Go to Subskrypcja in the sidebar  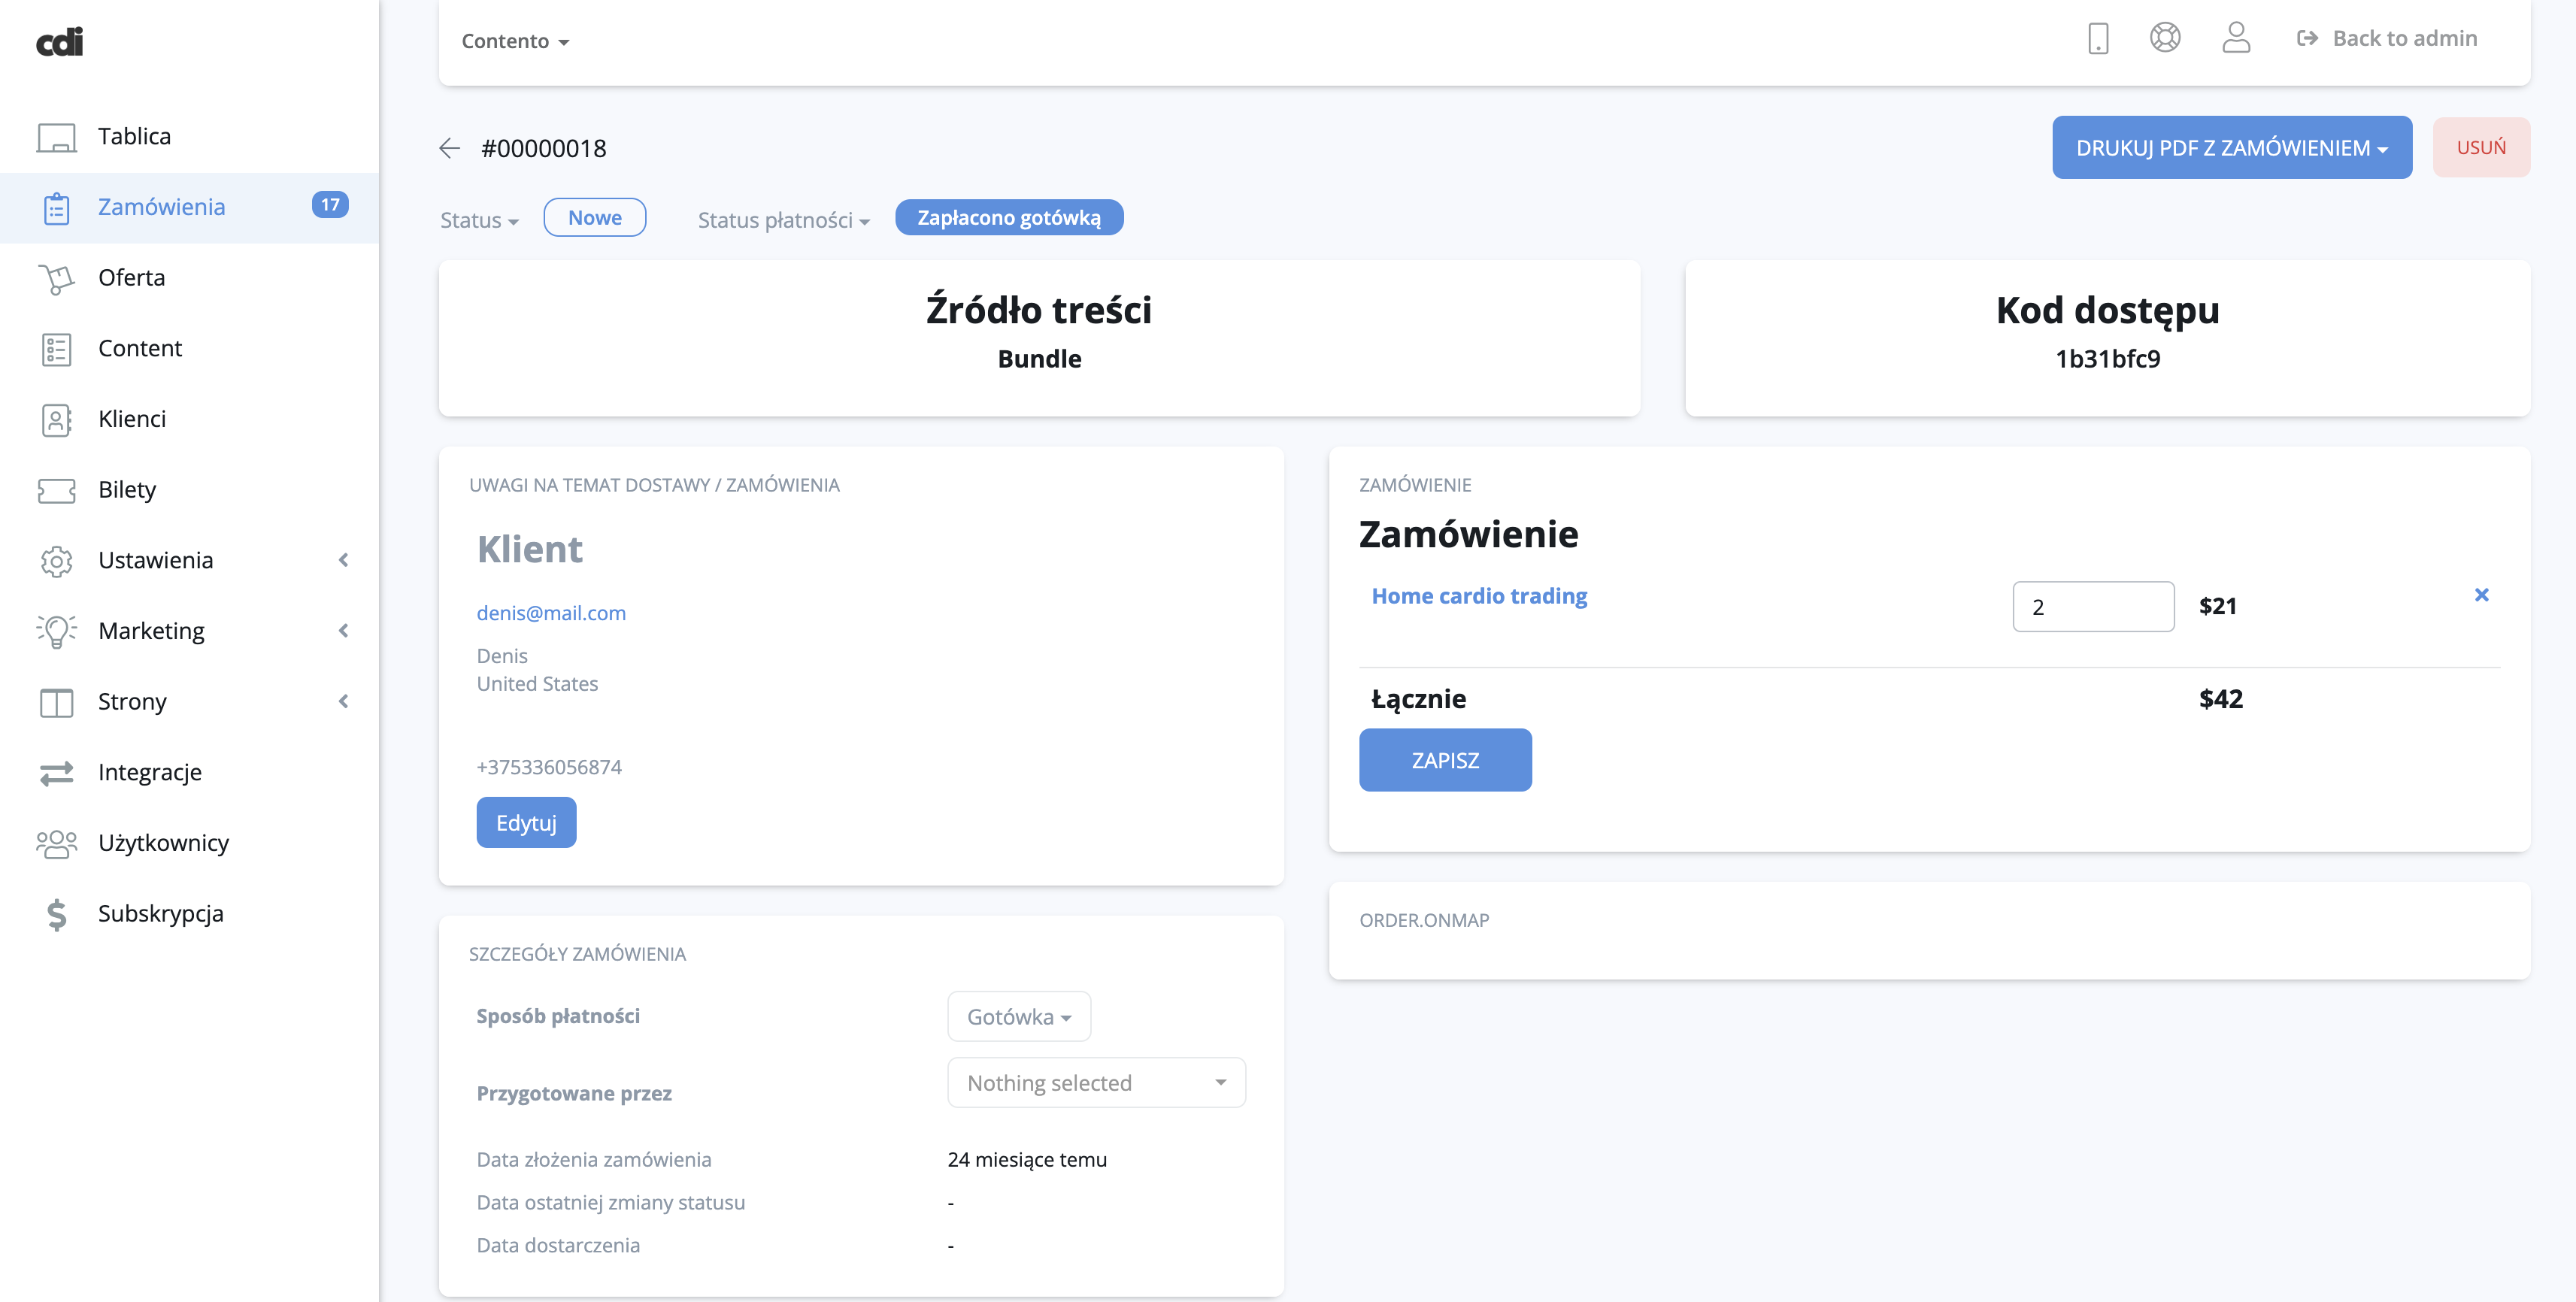click(x=160, y=914)
